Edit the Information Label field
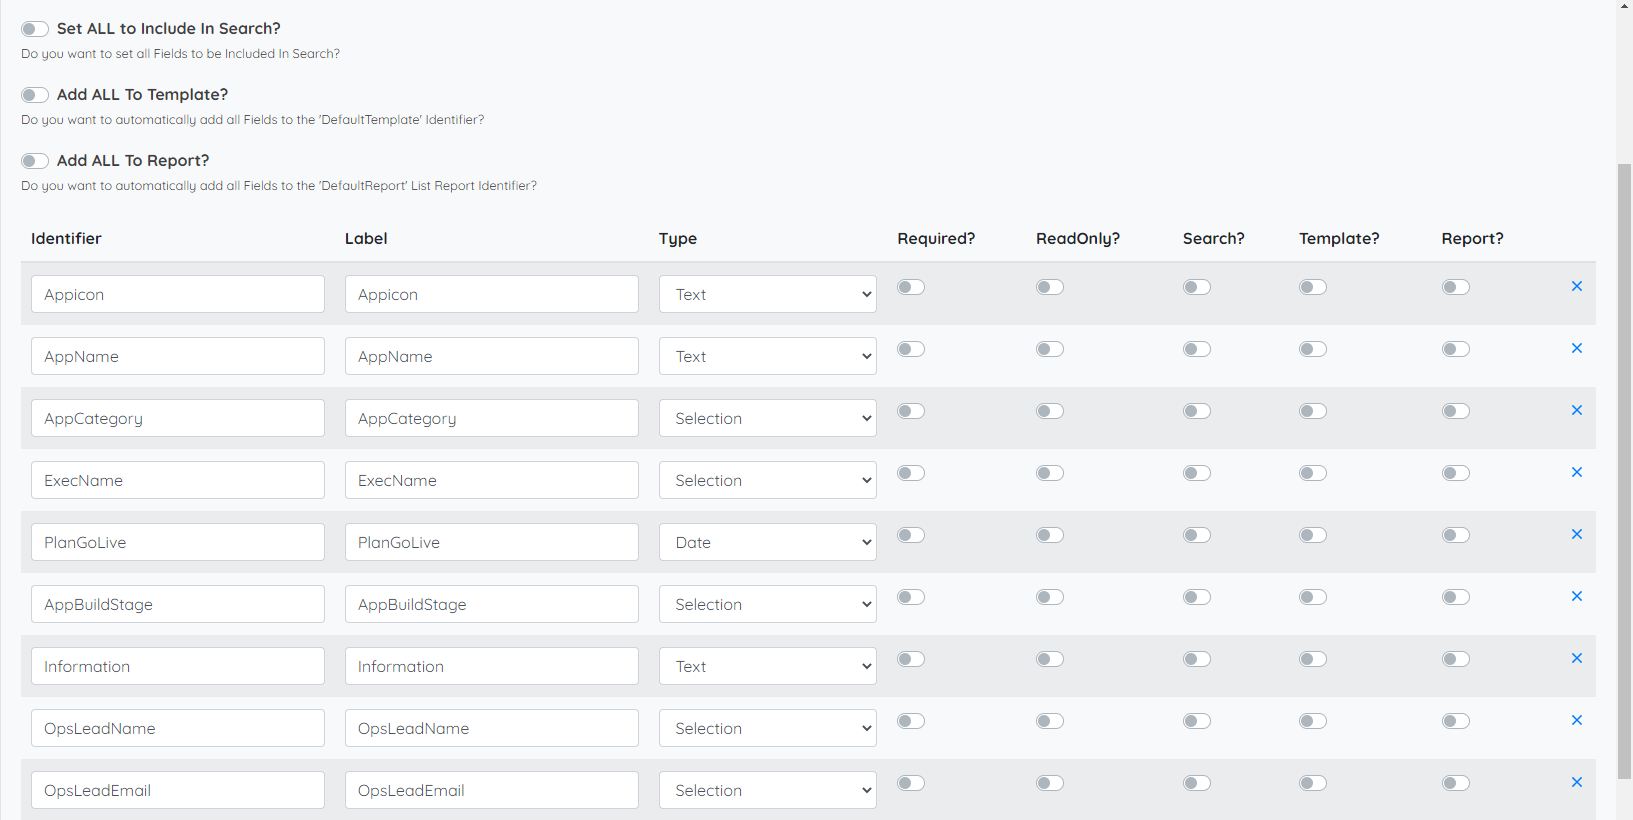This screenshot has height=820, width=1633. [492, 666]
